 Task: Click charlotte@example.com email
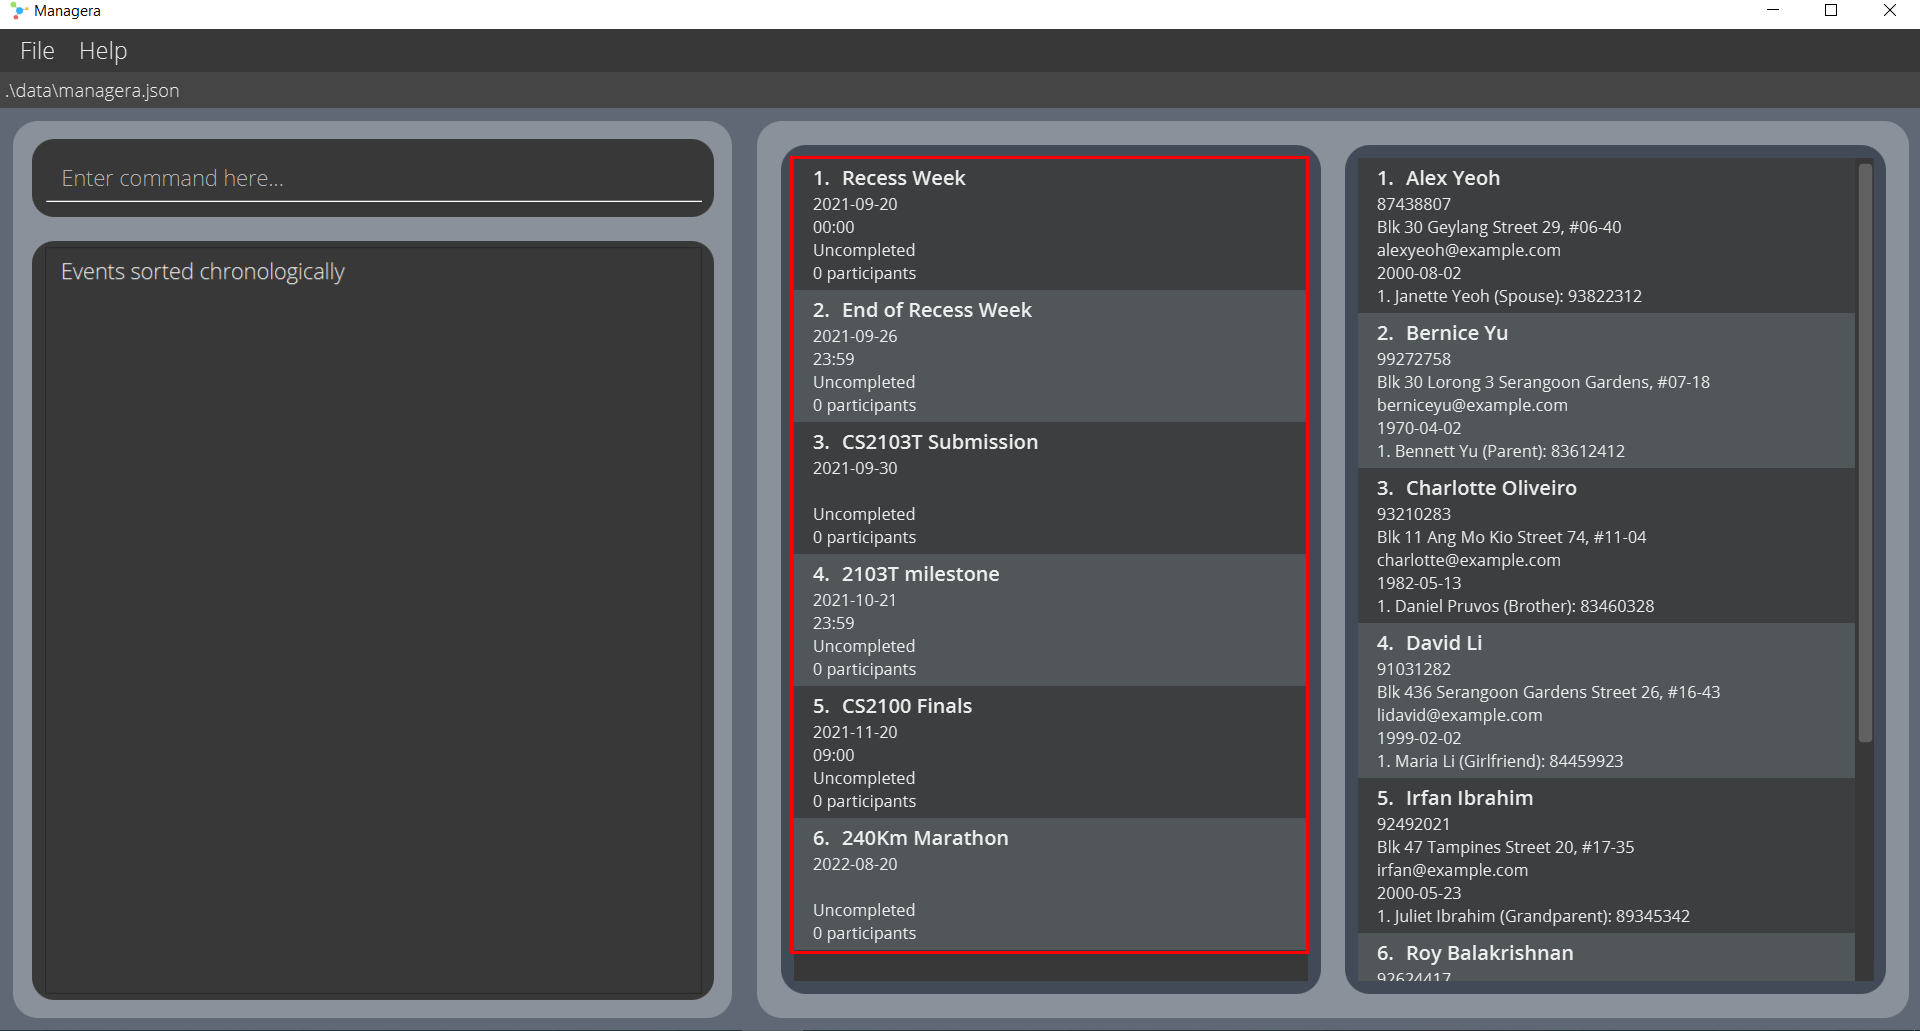click(x=1468, y=560)
